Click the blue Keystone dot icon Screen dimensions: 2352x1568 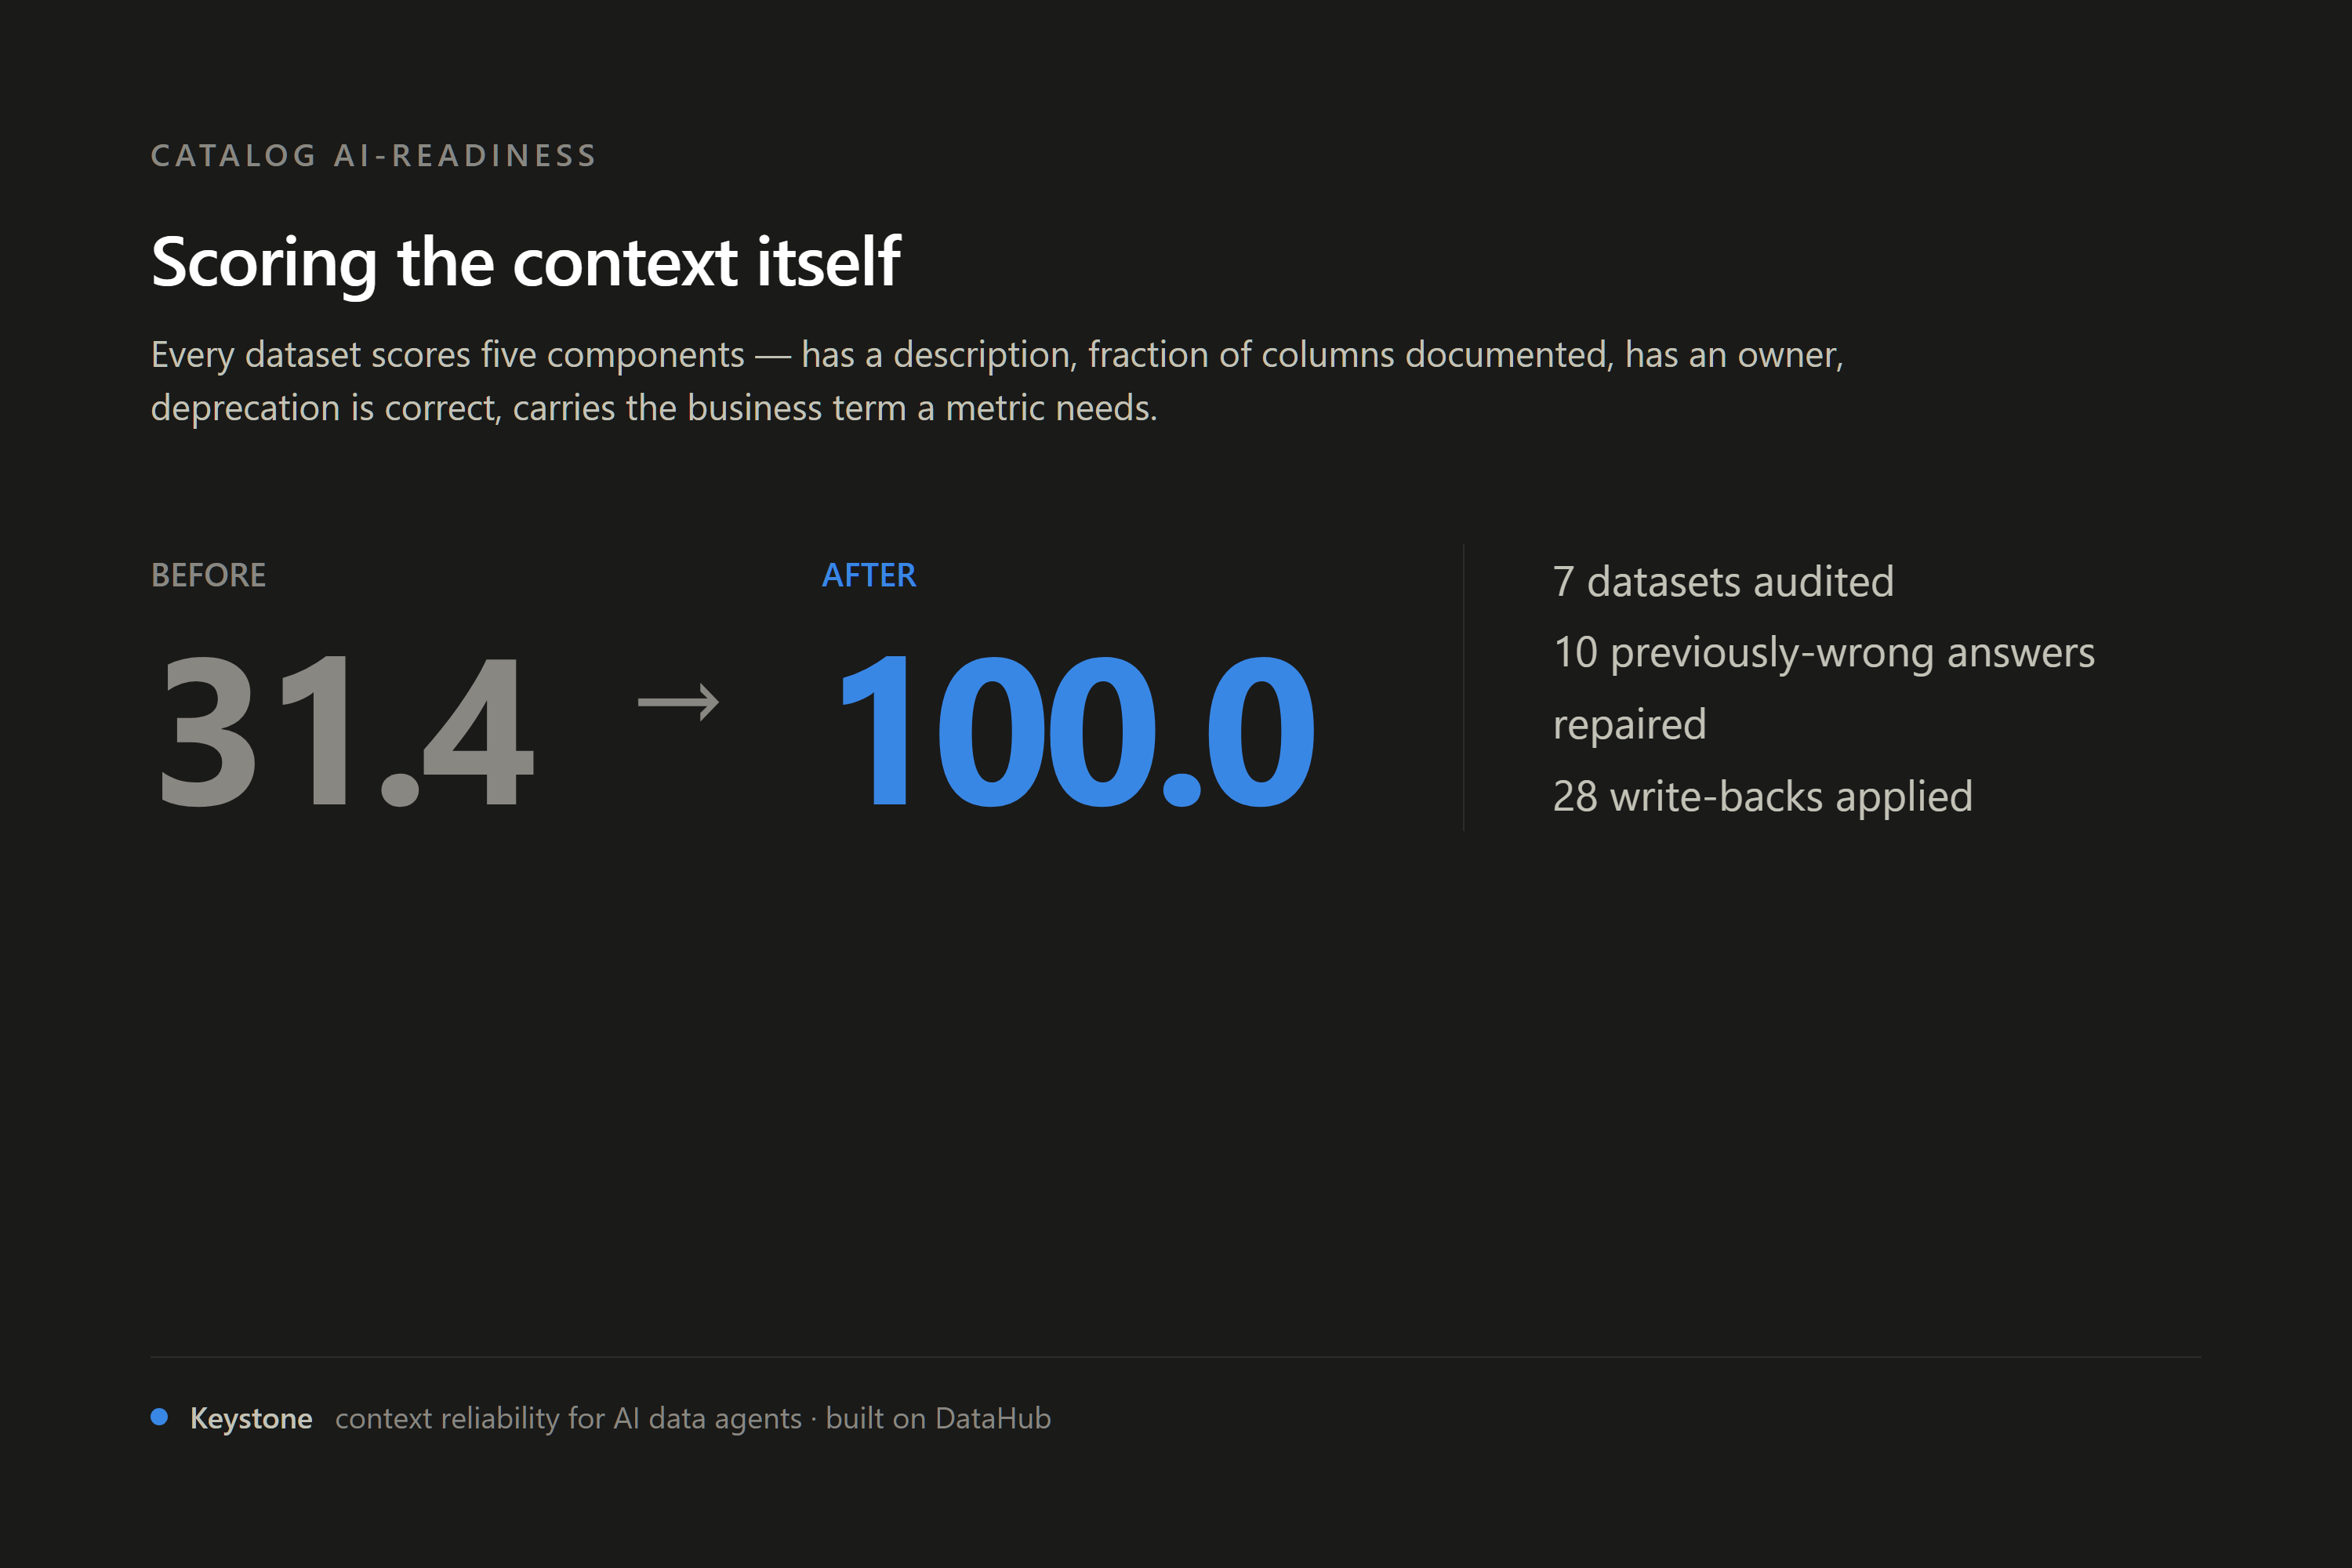click(159, 1416)
